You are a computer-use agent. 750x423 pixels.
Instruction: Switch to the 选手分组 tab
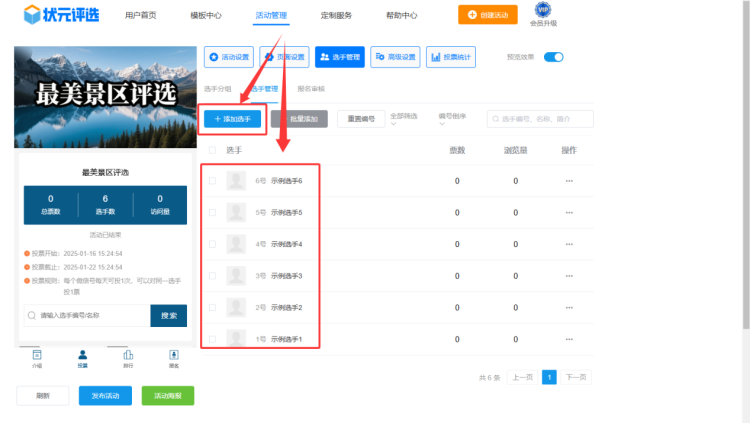coord(217,89)
